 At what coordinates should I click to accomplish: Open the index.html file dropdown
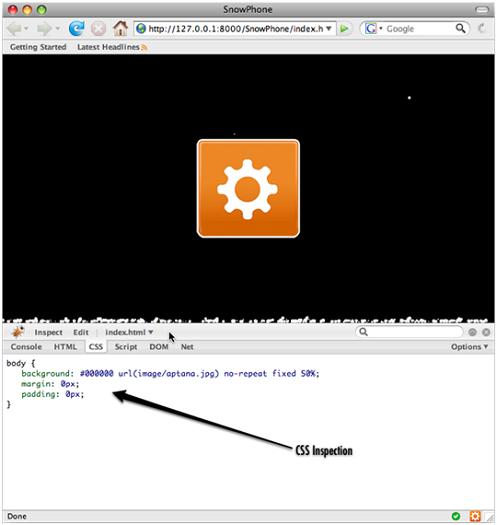(129, 332)
